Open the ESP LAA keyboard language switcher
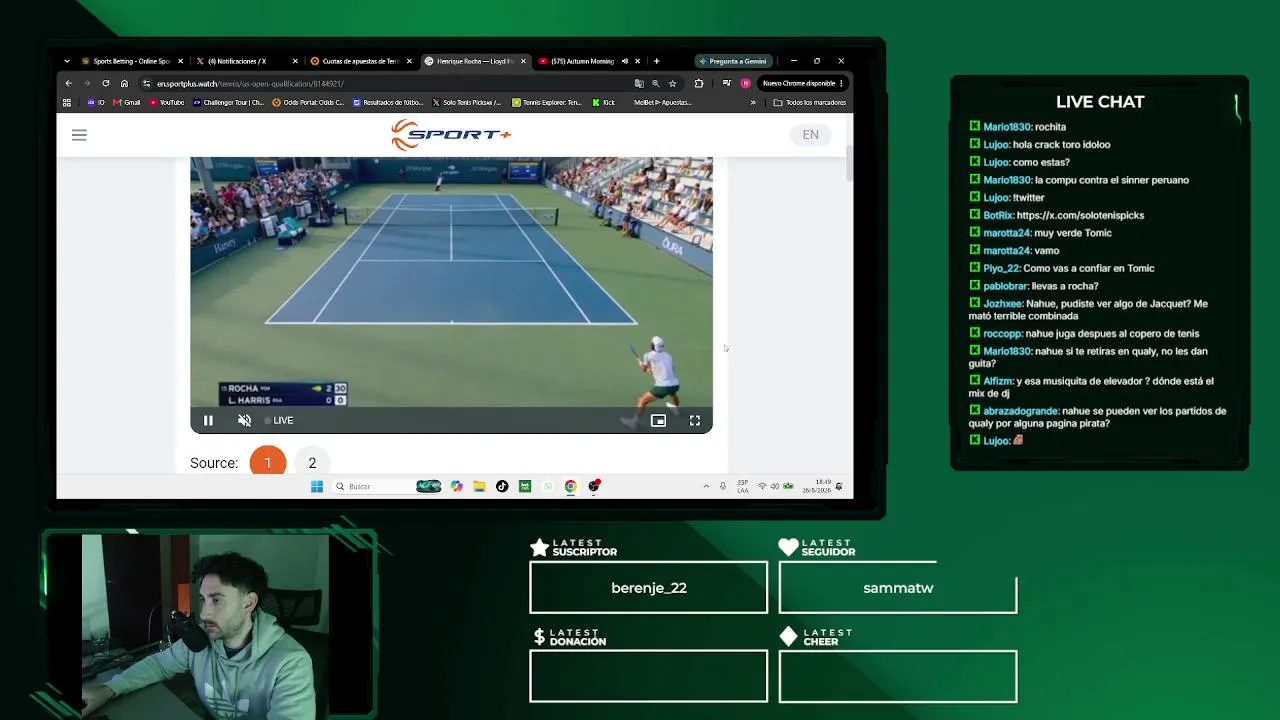The image size is (1280, 720). pyautogui.click(x=743, y=486)
